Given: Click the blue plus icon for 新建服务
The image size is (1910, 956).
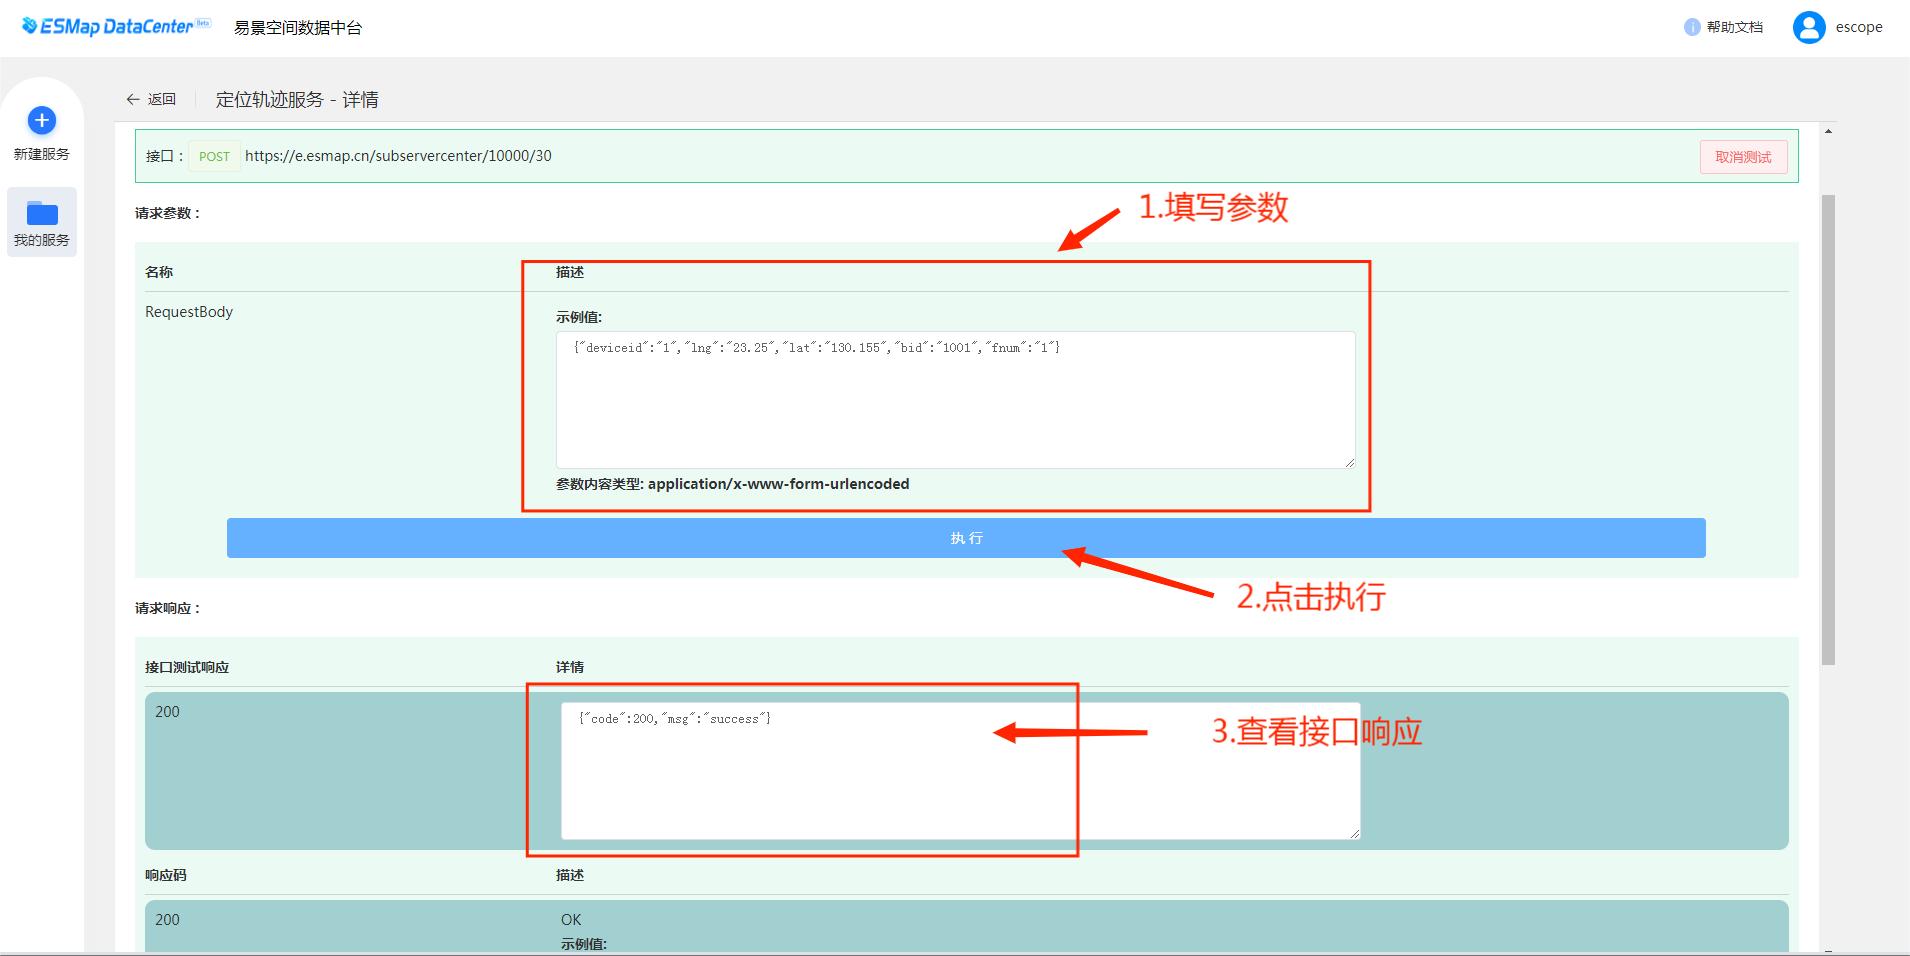Looking at the screenshot, I should point(41,121).
